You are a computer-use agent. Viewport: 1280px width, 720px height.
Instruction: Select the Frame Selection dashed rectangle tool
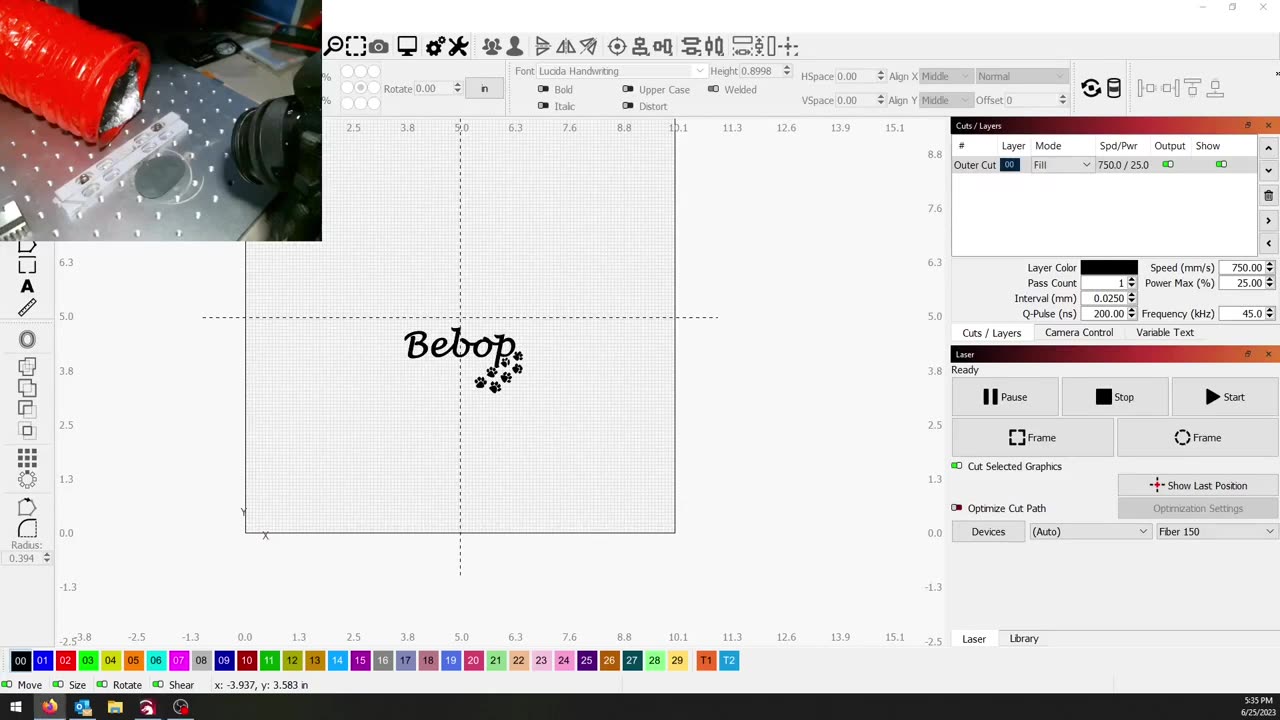(x=356, y=46)
